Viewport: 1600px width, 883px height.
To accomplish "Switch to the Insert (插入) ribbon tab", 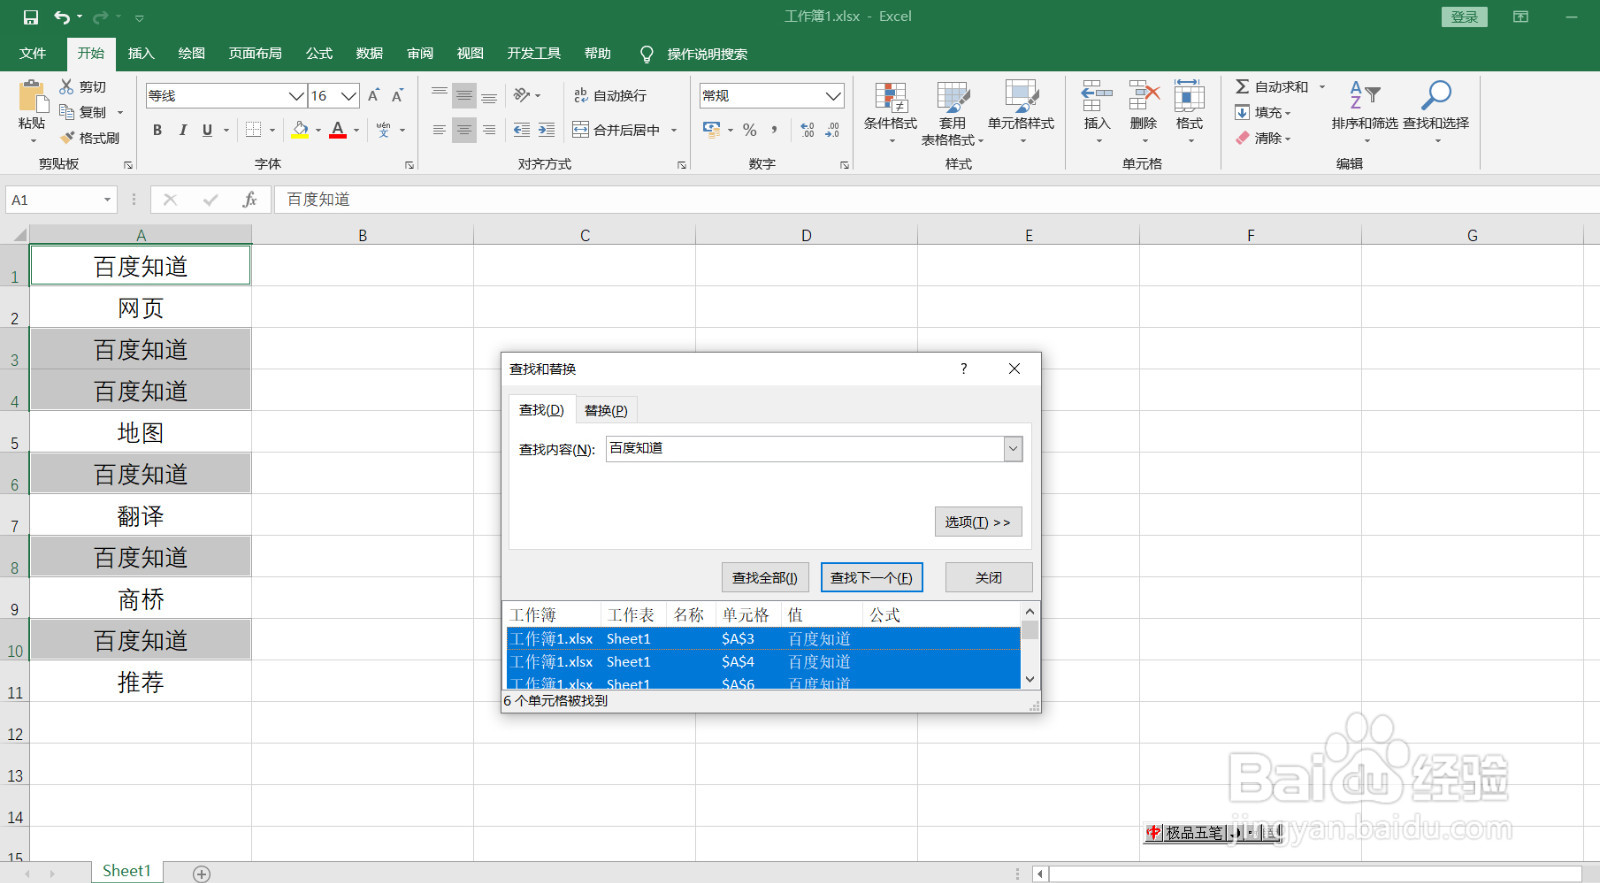I will tap(141, 54).
